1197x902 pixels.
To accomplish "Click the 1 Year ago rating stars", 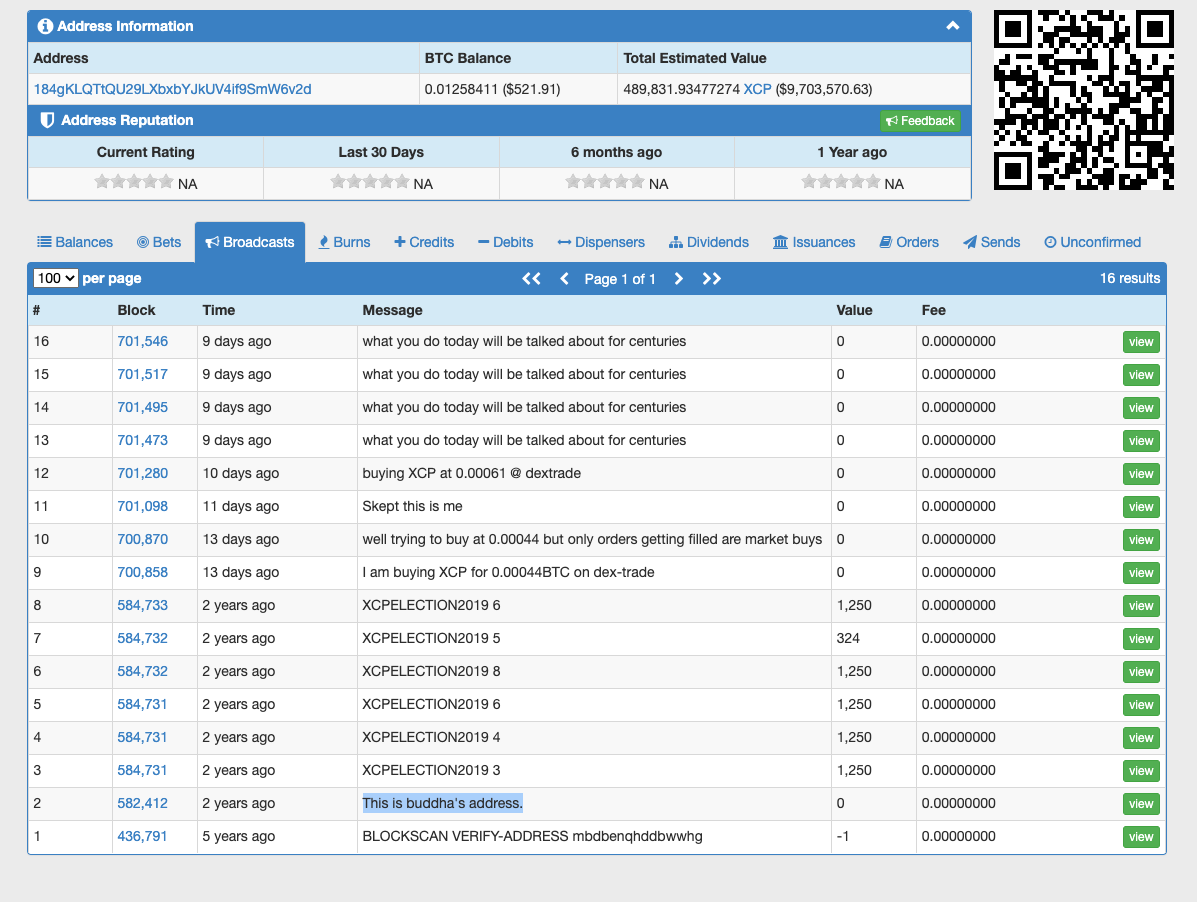I will coord(841,182).
